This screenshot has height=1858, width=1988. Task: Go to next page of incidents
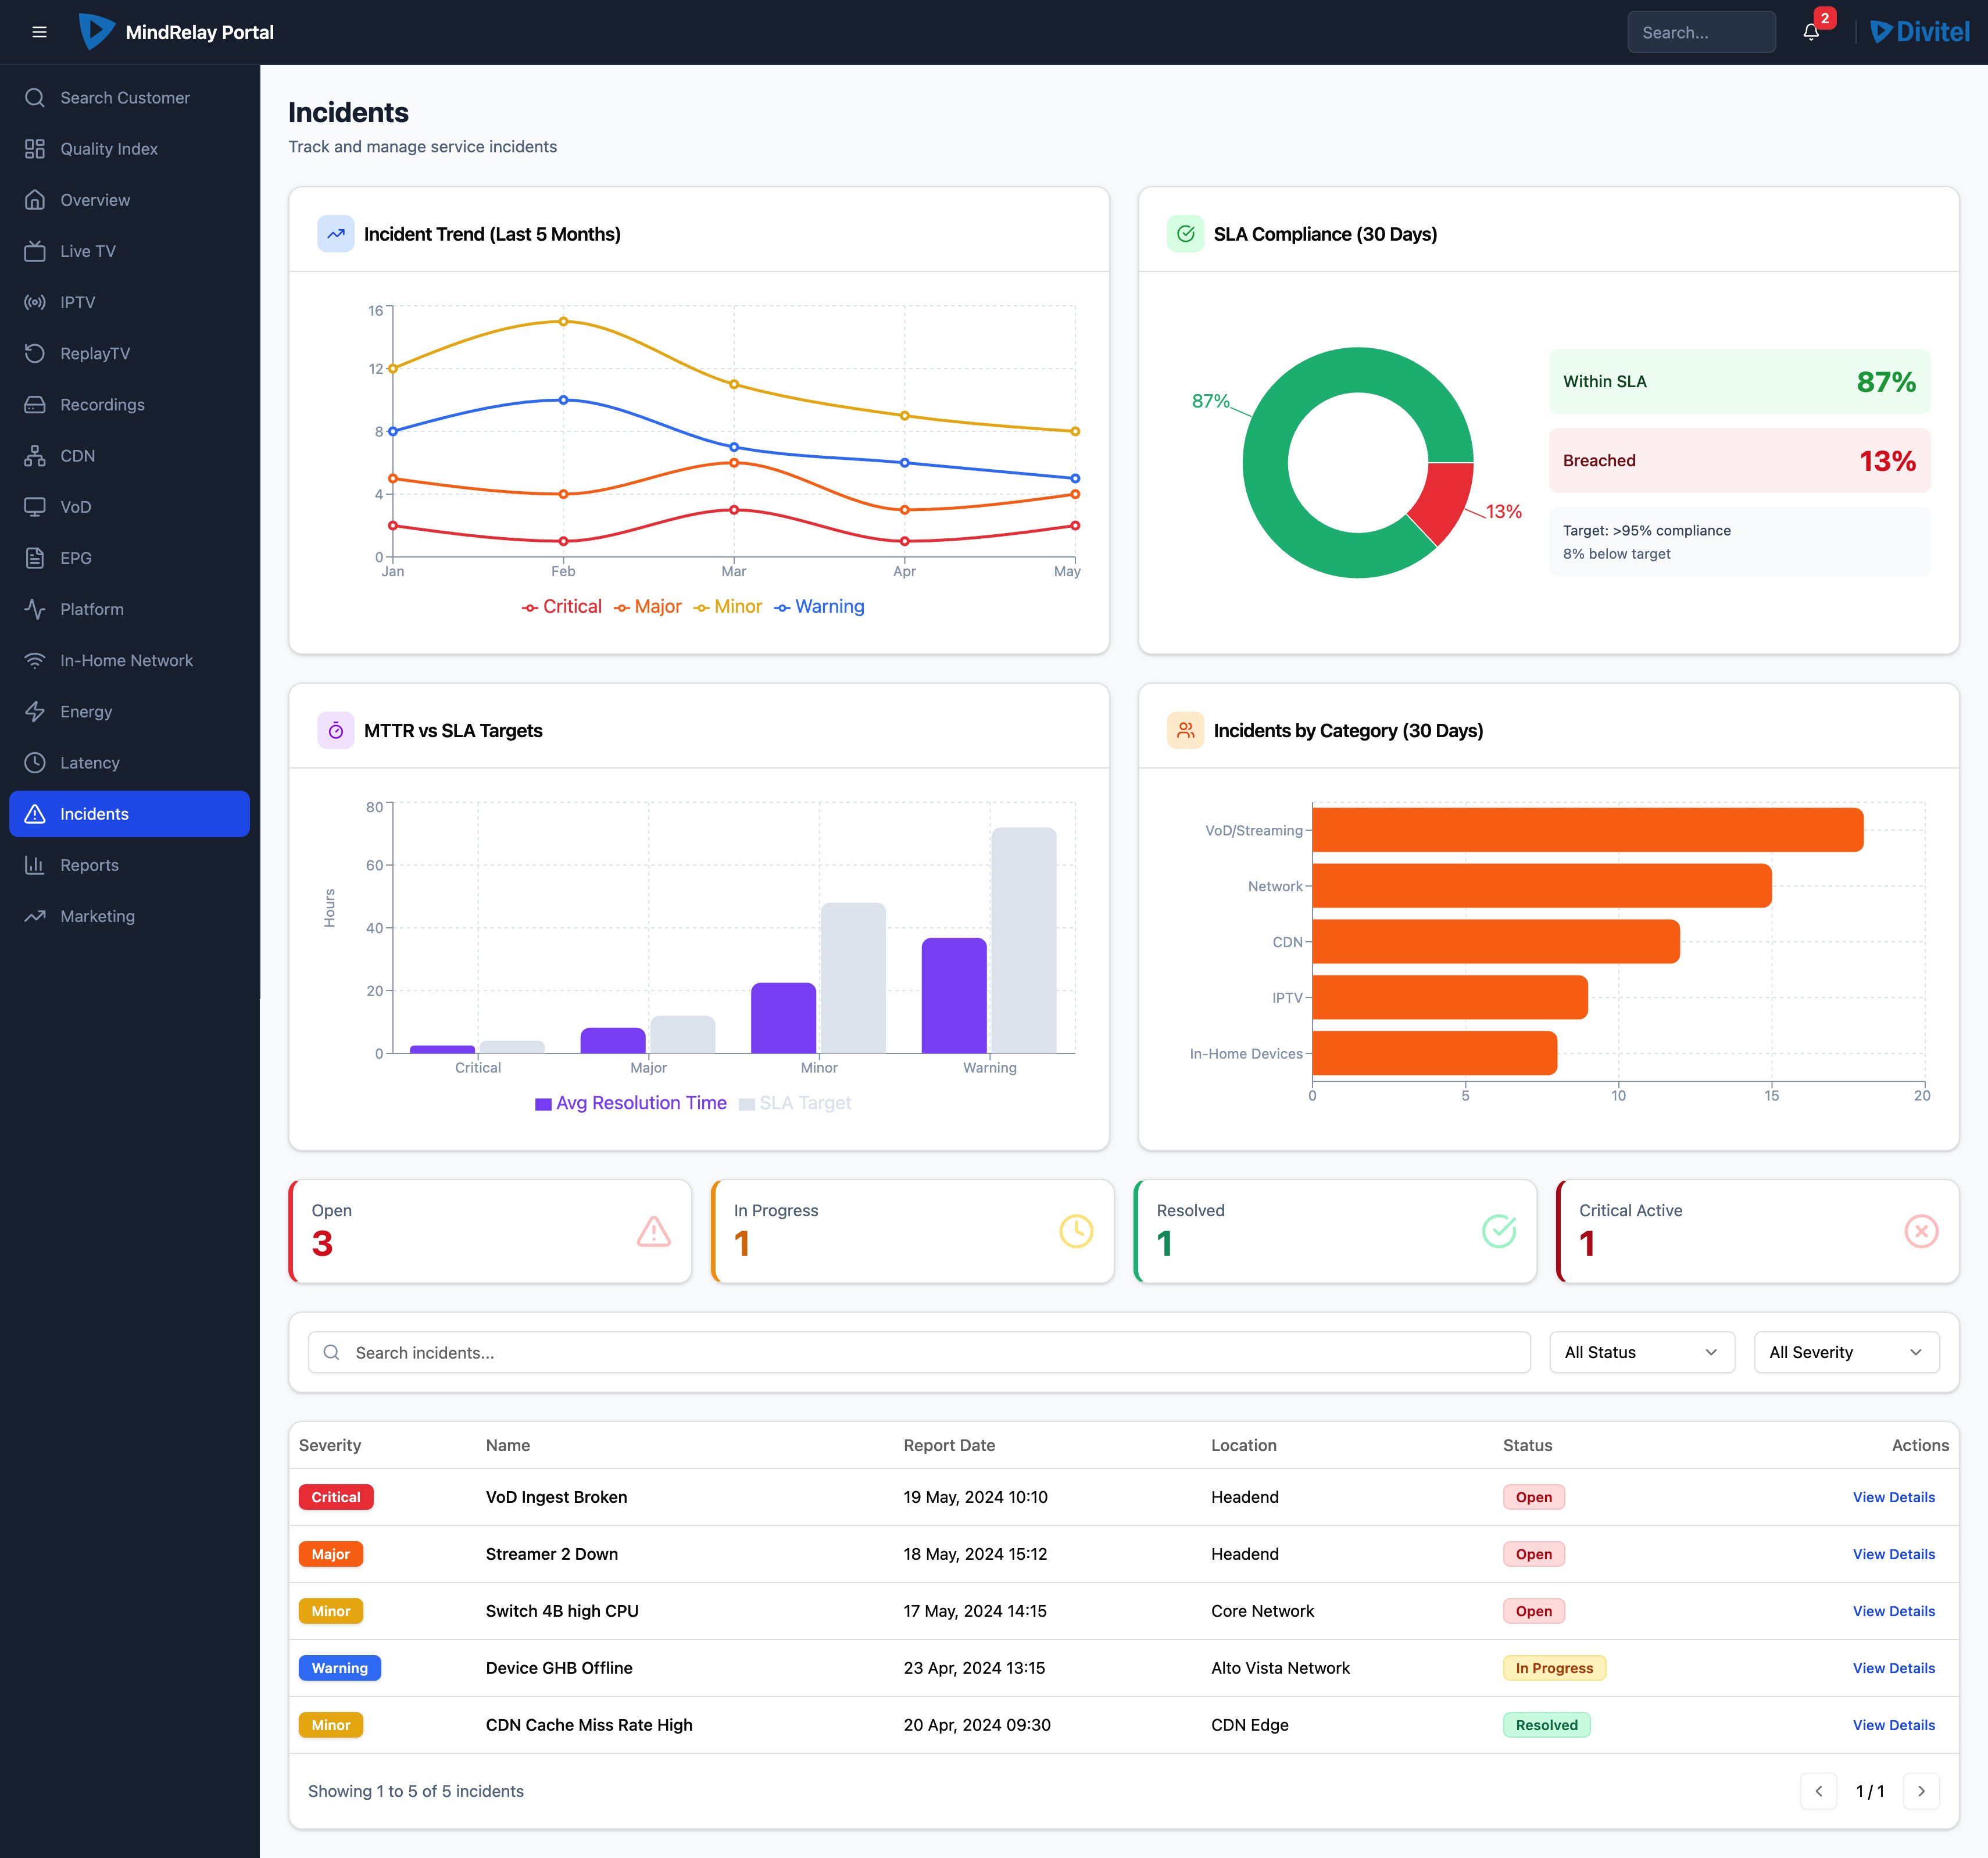pyautogui.click(x=1920, y=1791)
